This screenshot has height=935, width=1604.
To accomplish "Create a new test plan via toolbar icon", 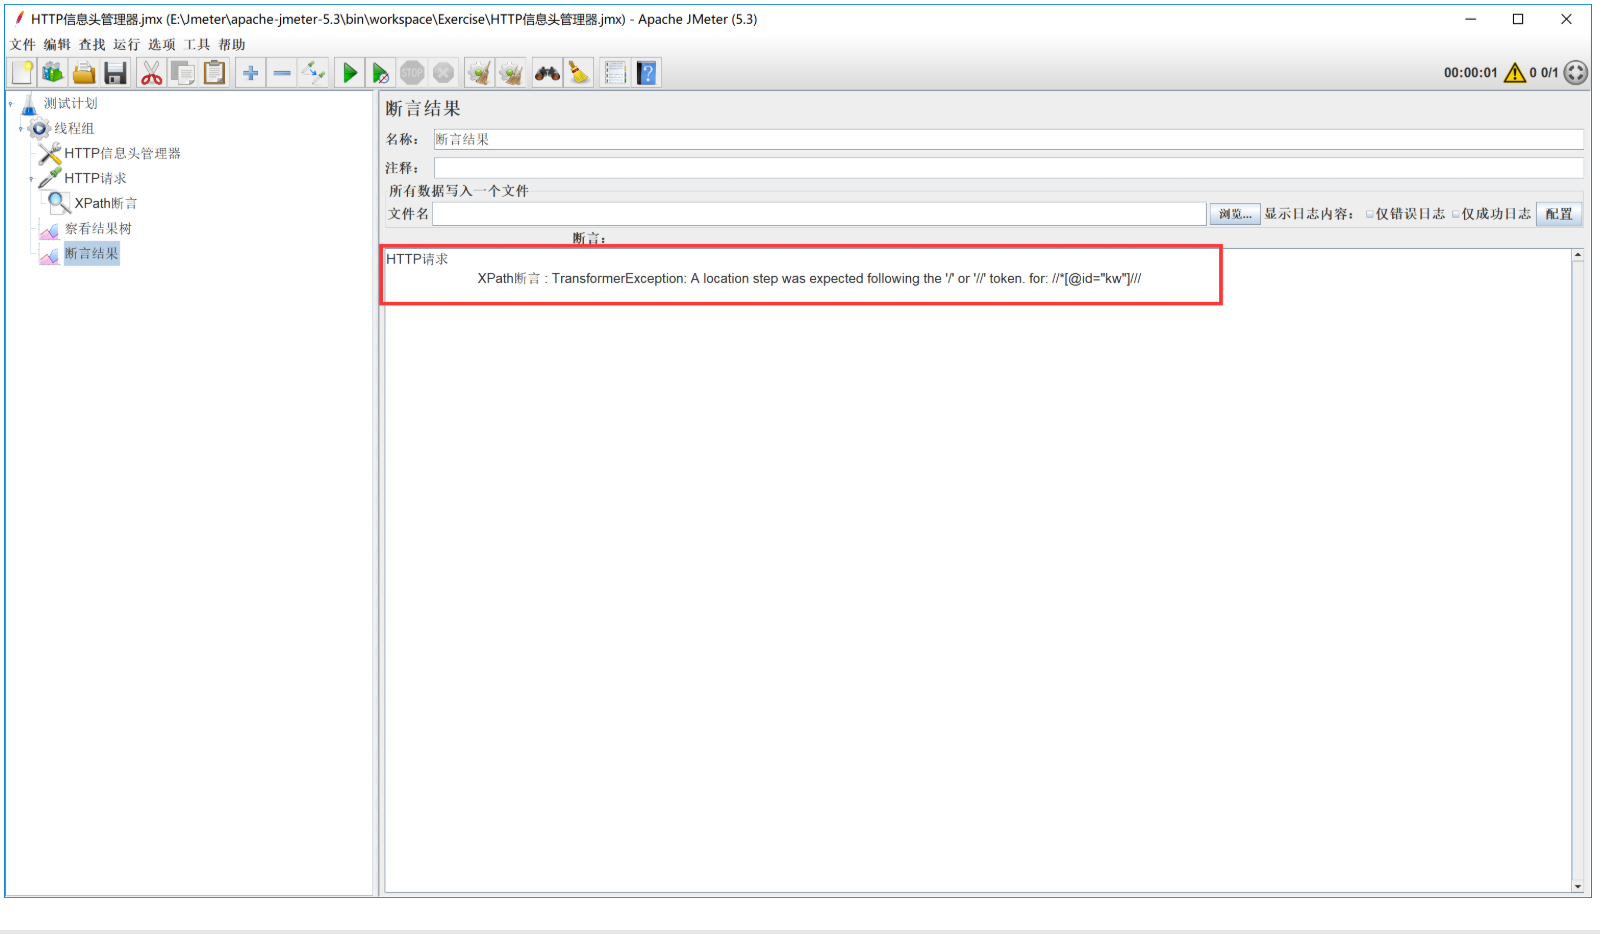I will [x=22, y=72].
